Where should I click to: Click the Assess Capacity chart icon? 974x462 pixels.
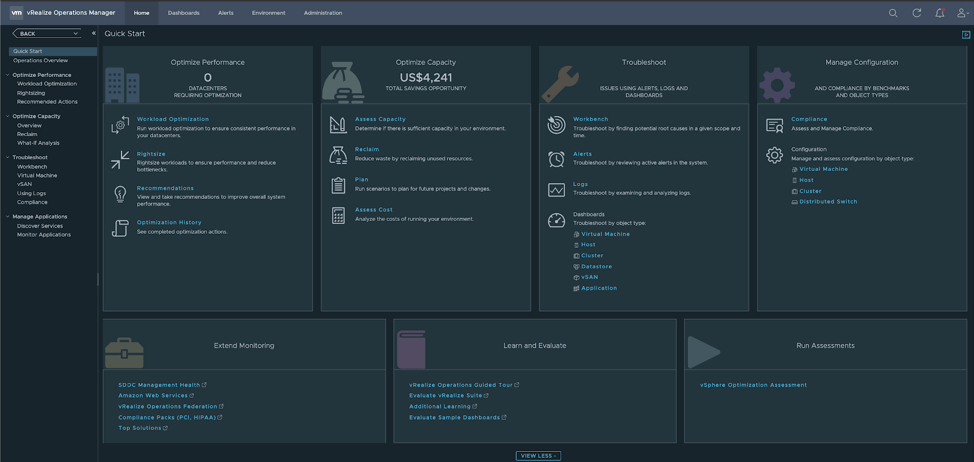[x=339, y=125]
